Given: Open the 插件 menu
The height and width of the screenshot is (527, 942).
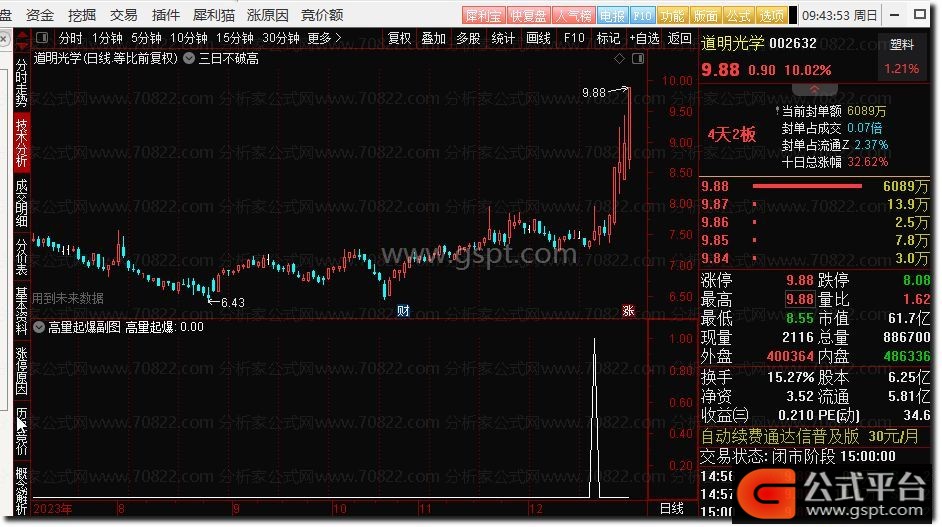Looking at the screenshot, I should click(166, 14).
